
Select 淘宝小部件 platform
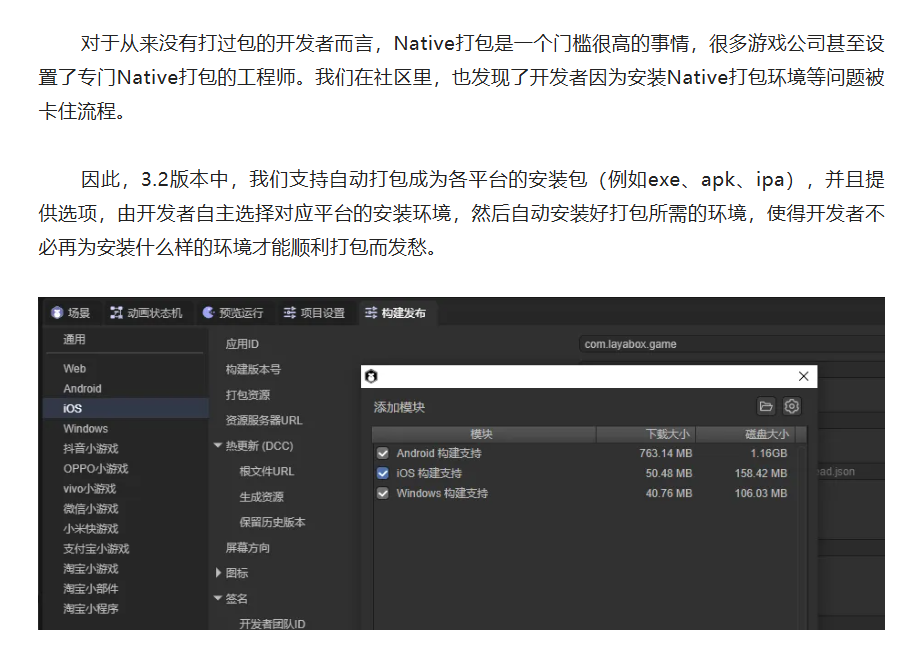126,589
